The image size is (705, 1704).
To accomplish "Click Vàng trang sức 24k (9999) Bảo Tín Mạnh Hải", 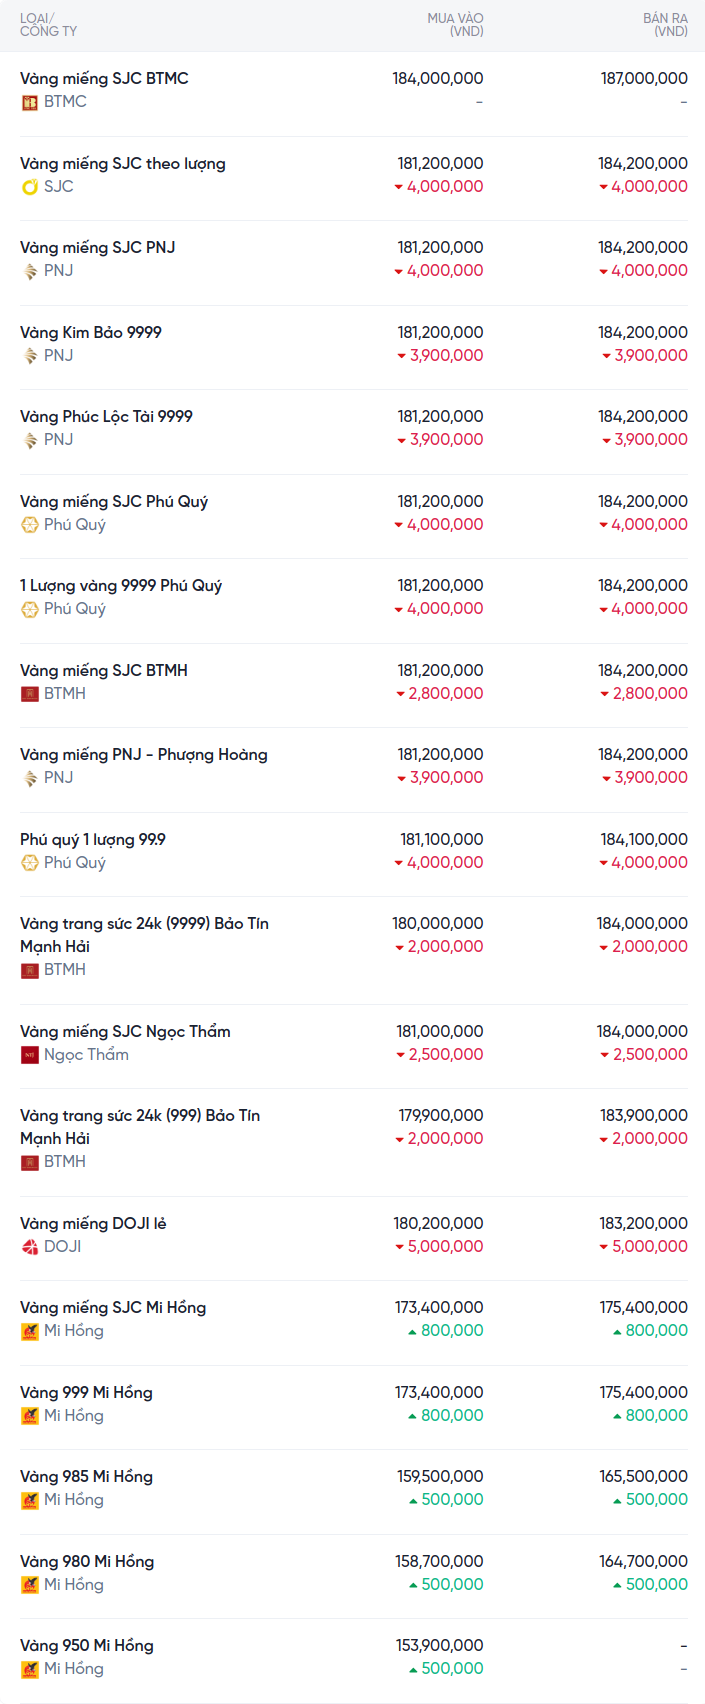I will tap(144, 934).
